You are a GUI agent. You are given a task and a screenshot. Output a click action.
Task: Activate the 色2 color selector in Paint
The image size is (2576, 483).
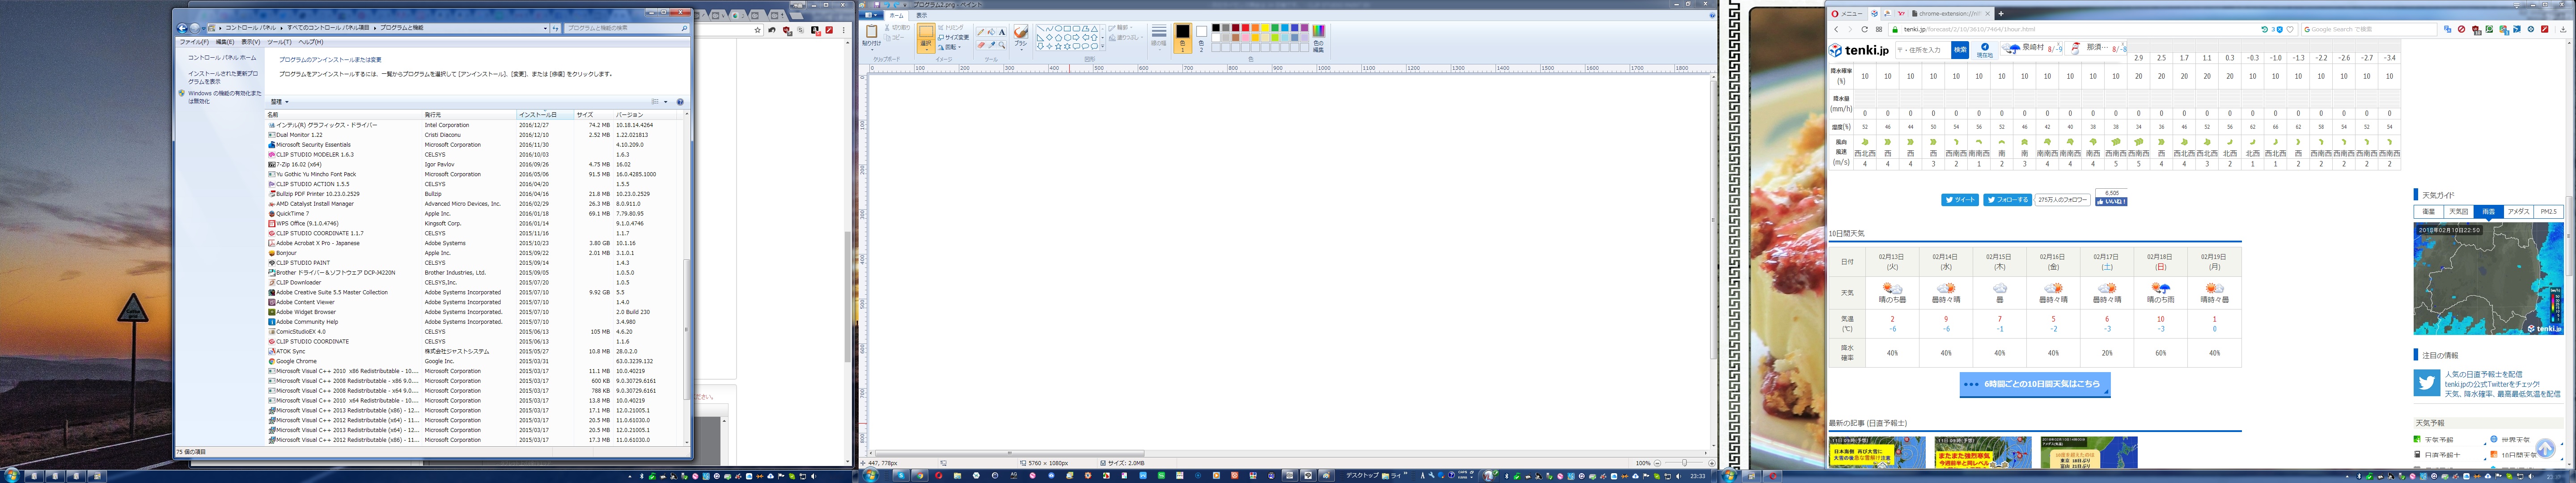pos(1202,37)
